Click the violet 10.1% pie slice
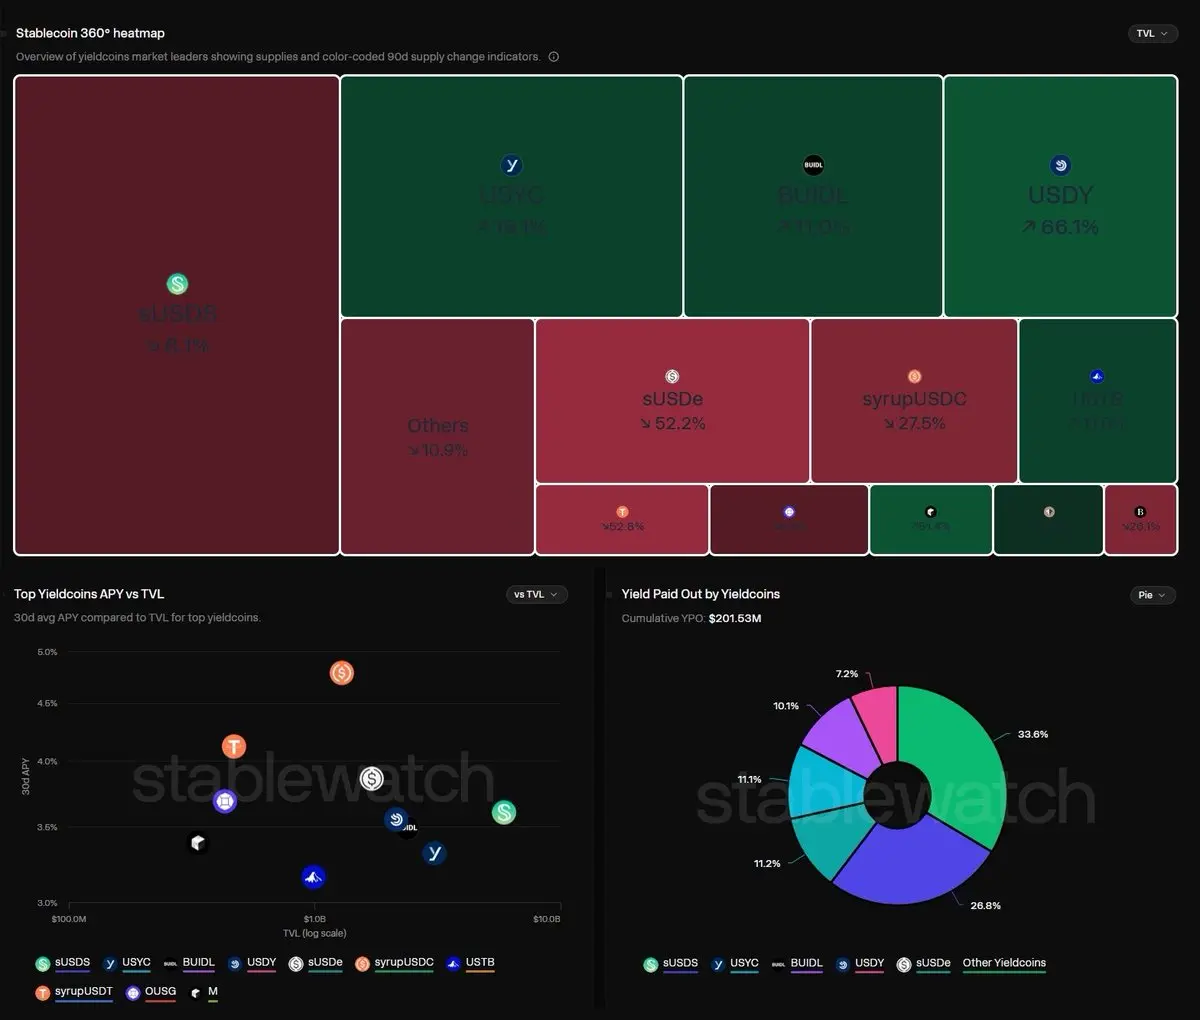This screenshot has height=1020, width=1200. (842, 733)
